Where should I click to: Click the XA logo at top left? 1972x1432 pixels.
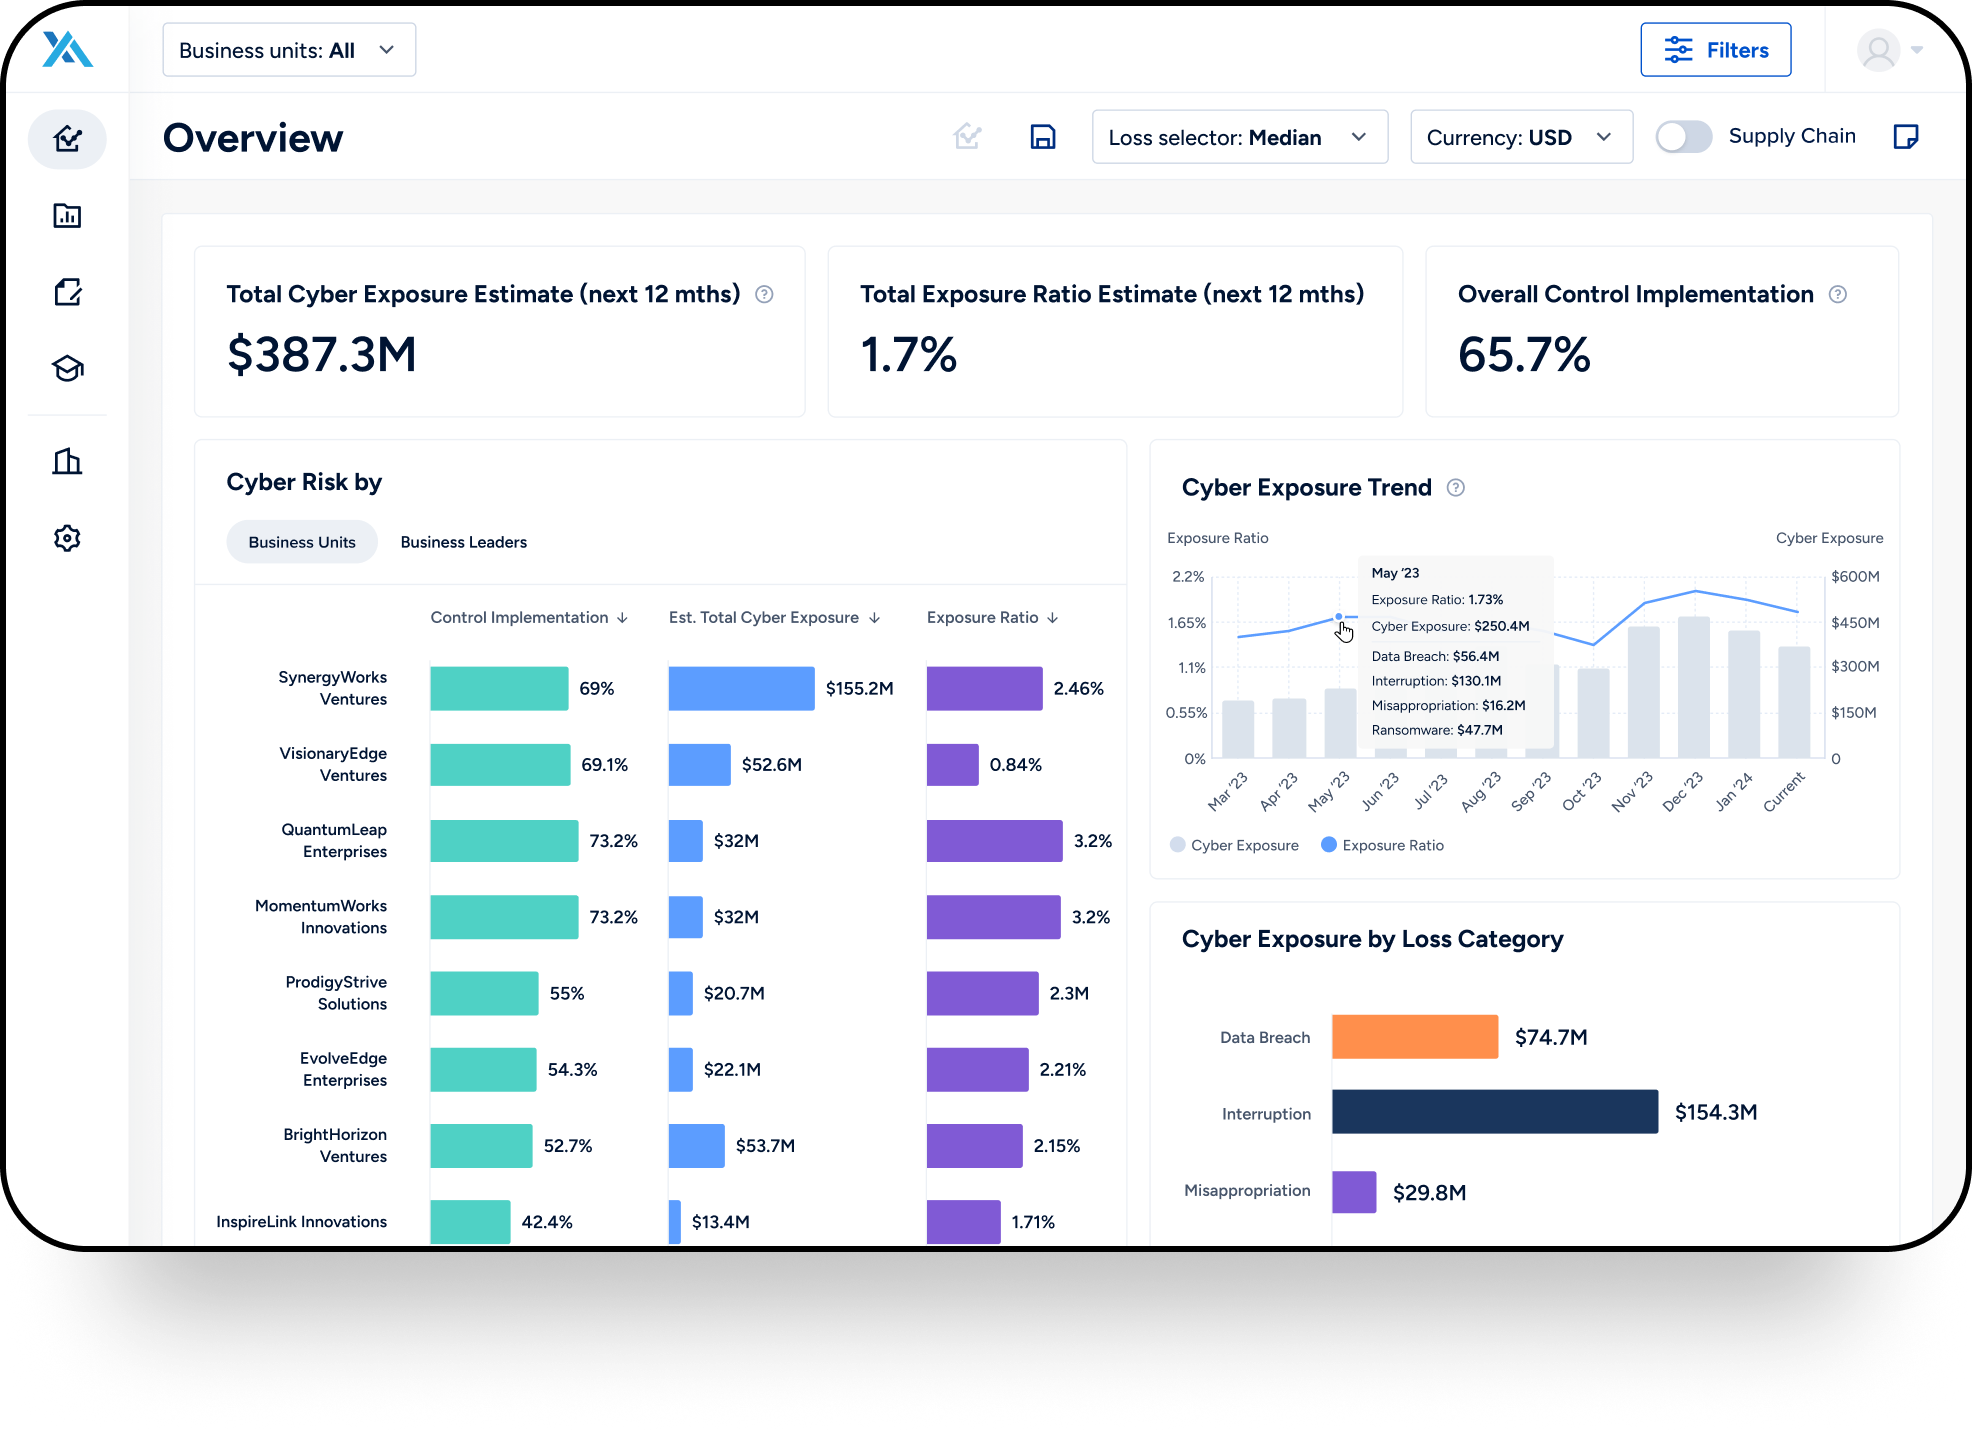67,49
